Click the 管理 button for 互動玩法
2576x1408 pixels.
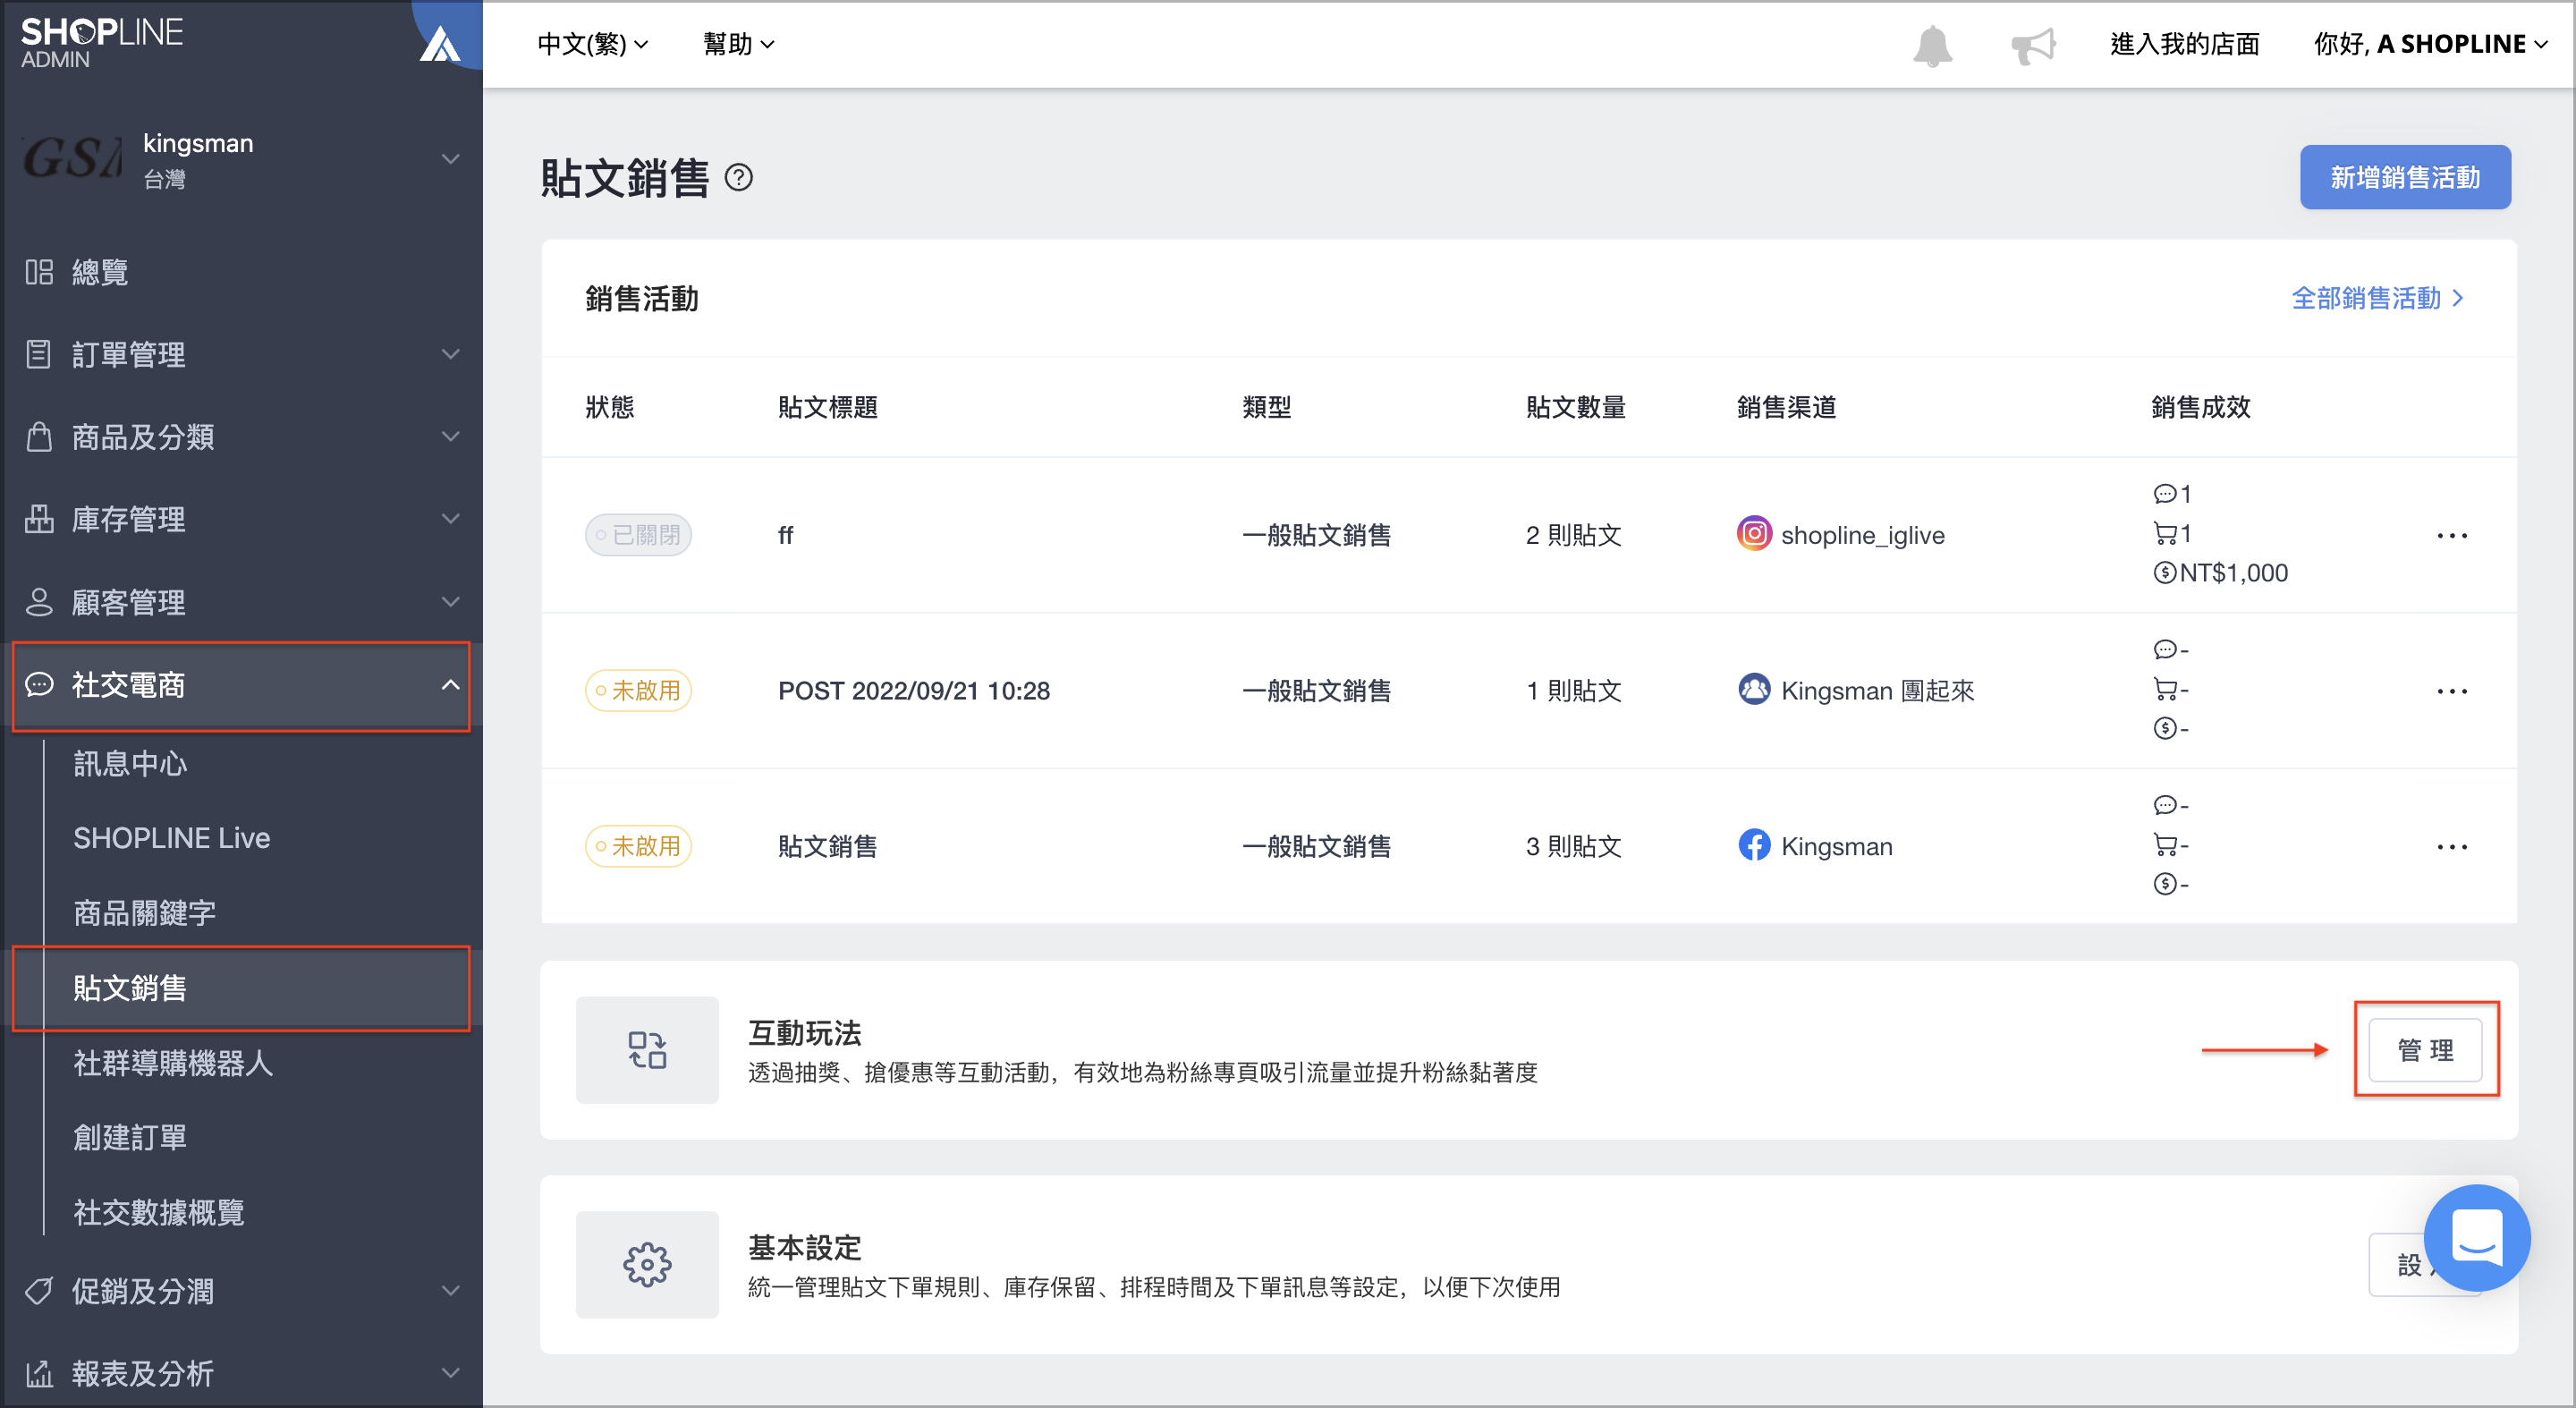click(x=2425, y=1050)
